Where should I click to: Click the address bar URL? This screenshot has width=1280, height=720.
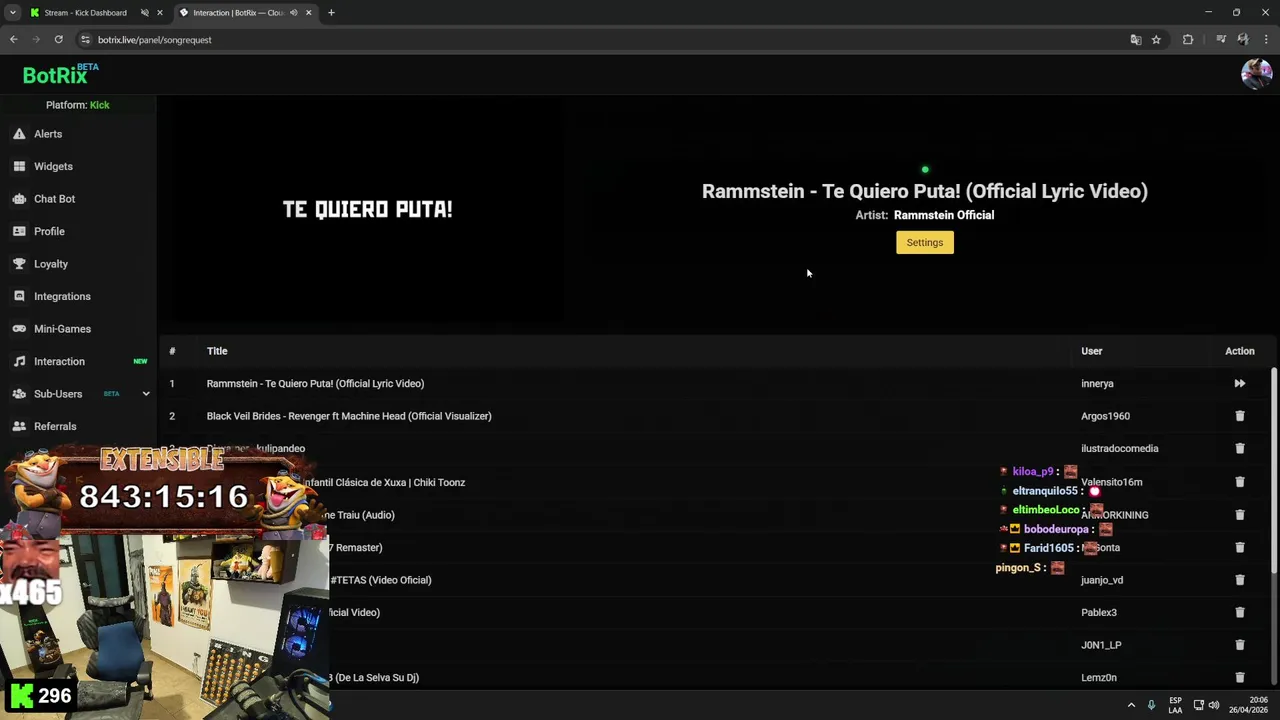pos(155,39)
